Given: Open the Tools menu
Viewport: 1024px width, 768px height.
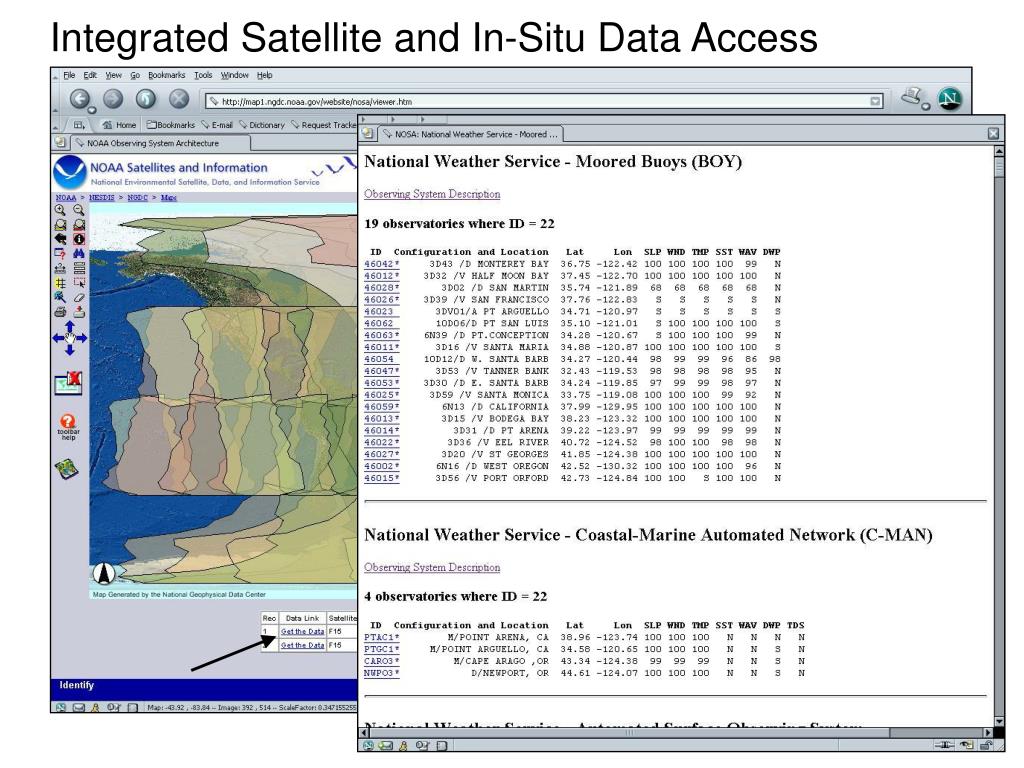Looking at the screenshot, I should coord(203,75).
